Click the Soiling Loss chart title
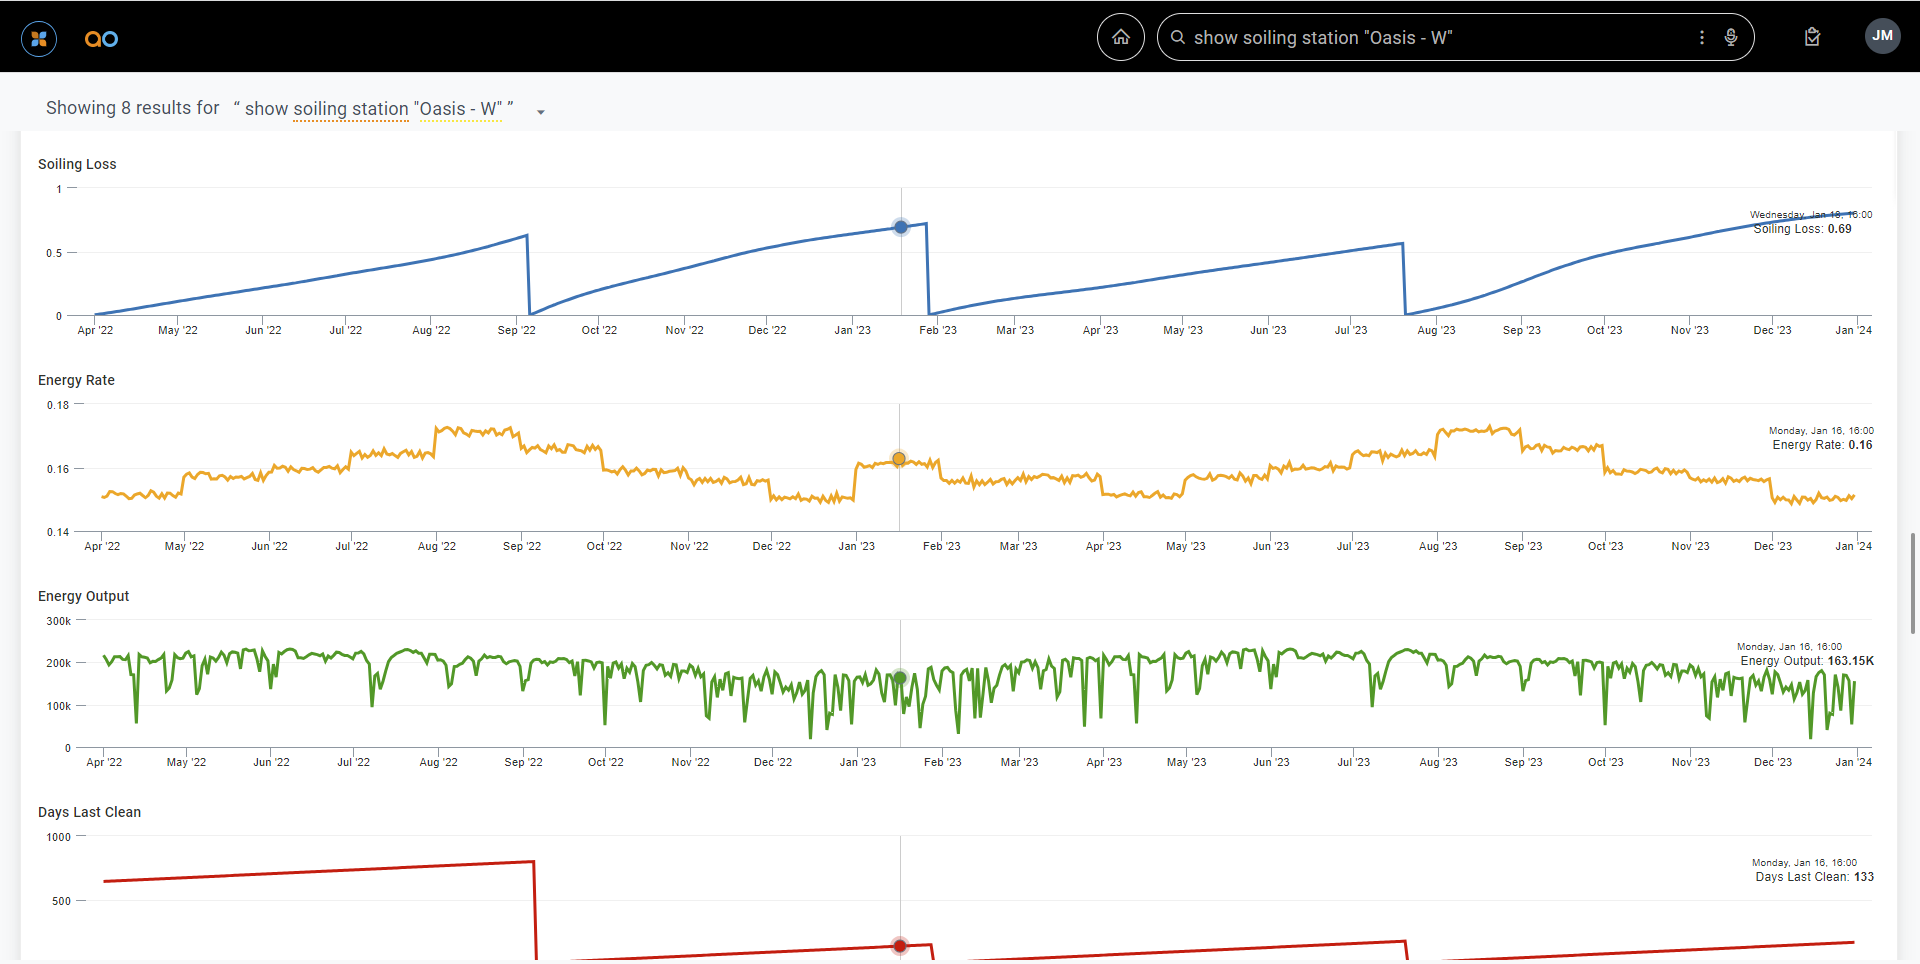This screenshot has width=1920, height=964. (77, 164)
